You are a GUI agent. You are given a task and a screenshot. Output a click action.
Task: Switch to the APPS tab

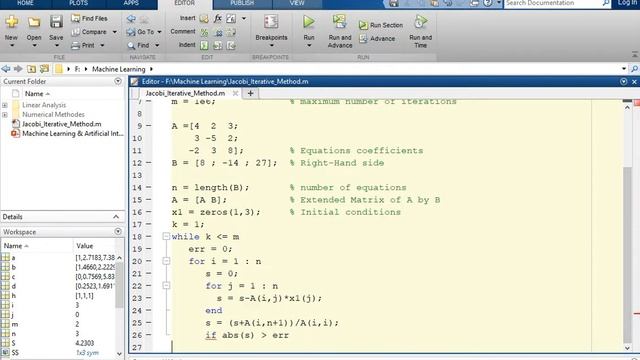tap(131, 3)
